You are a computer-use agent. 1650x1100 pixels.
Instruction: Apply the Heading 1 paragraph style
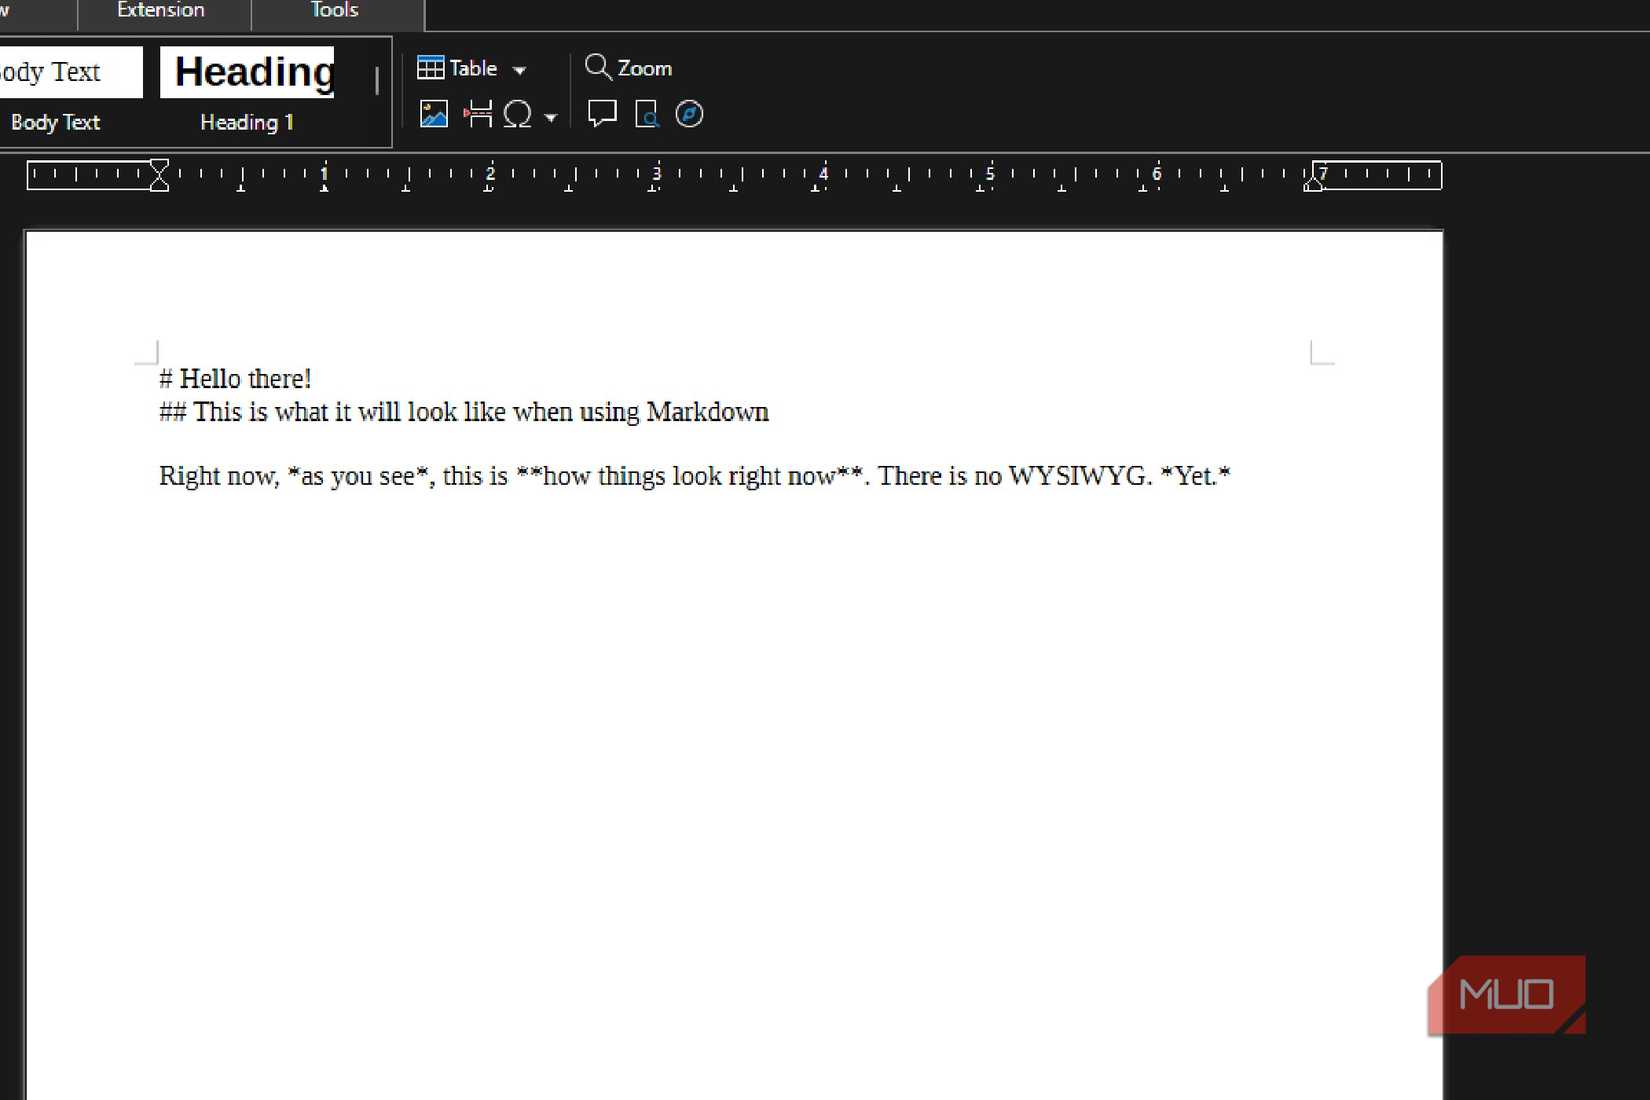(245, 122)
